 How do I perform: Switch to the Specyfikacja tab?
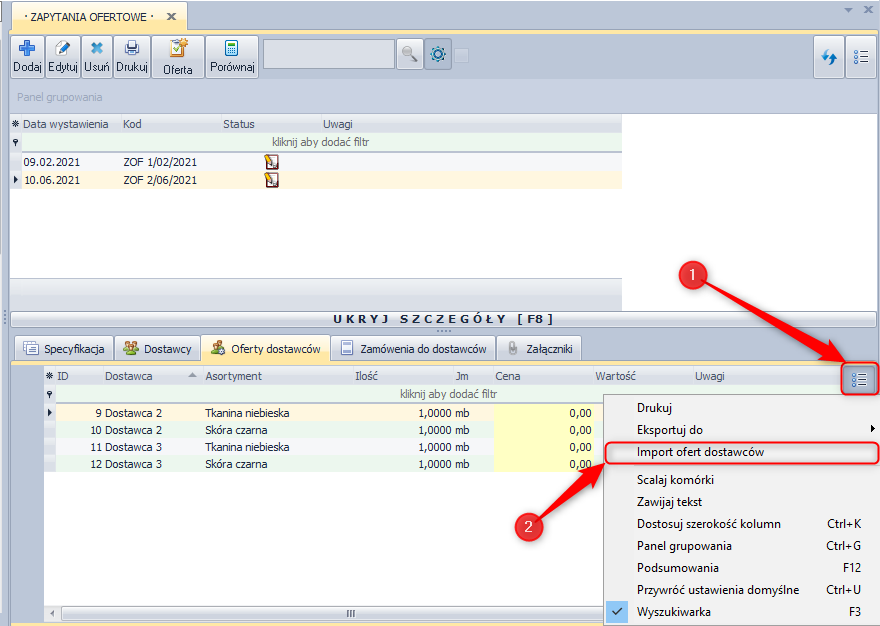[63, 349]
